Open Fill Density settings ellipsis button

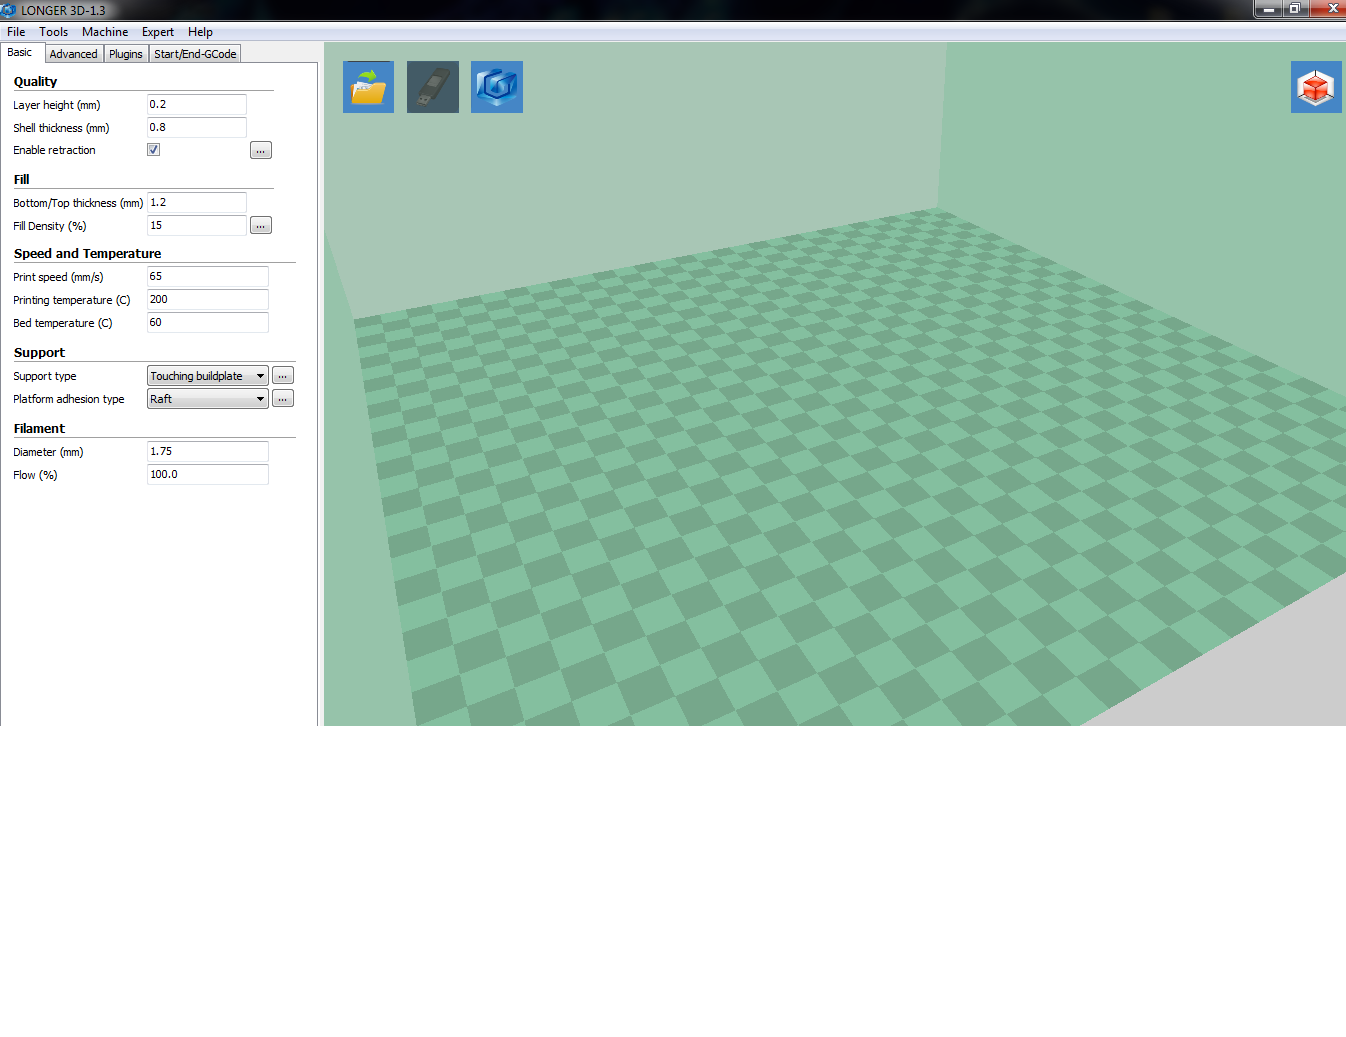[x=260, y=226]
